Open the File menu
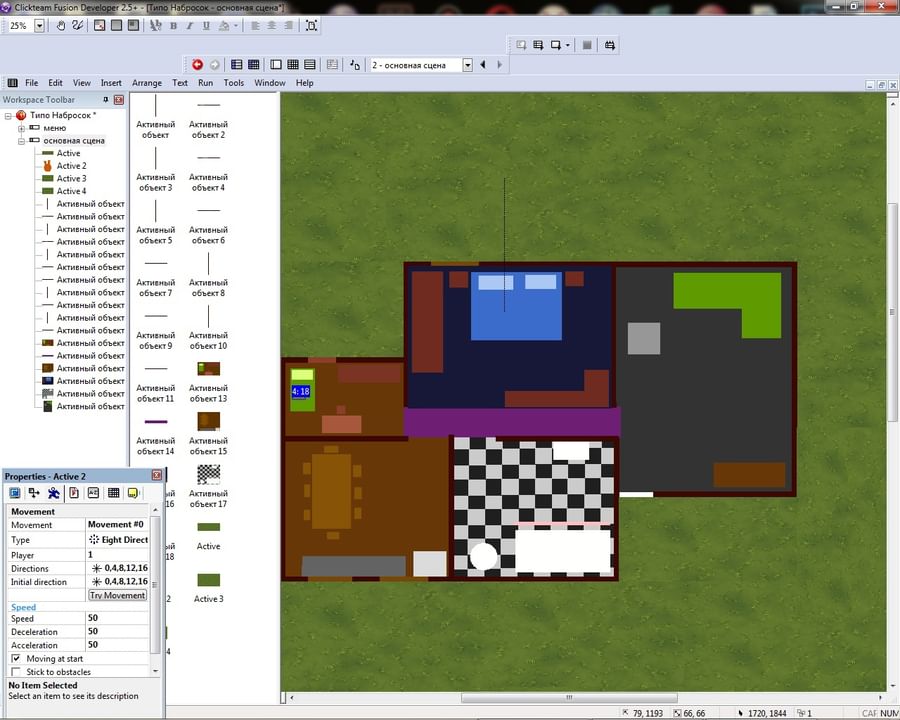This screenshot has width=900, height=720. pyautogui.click(x=32, y=83)
